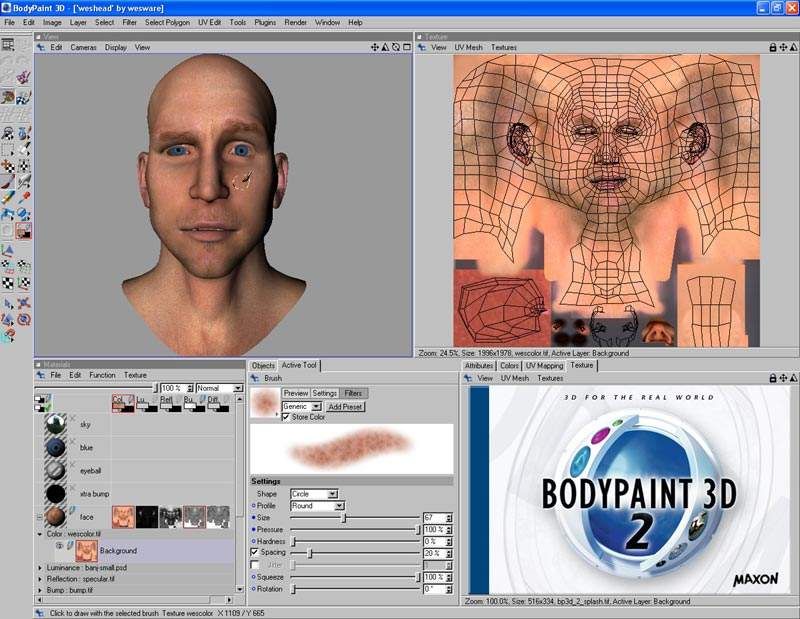The width and height of the screenshot is (800, 619).
Task: Open the Plugins menu
Action: tap(265, 22)
